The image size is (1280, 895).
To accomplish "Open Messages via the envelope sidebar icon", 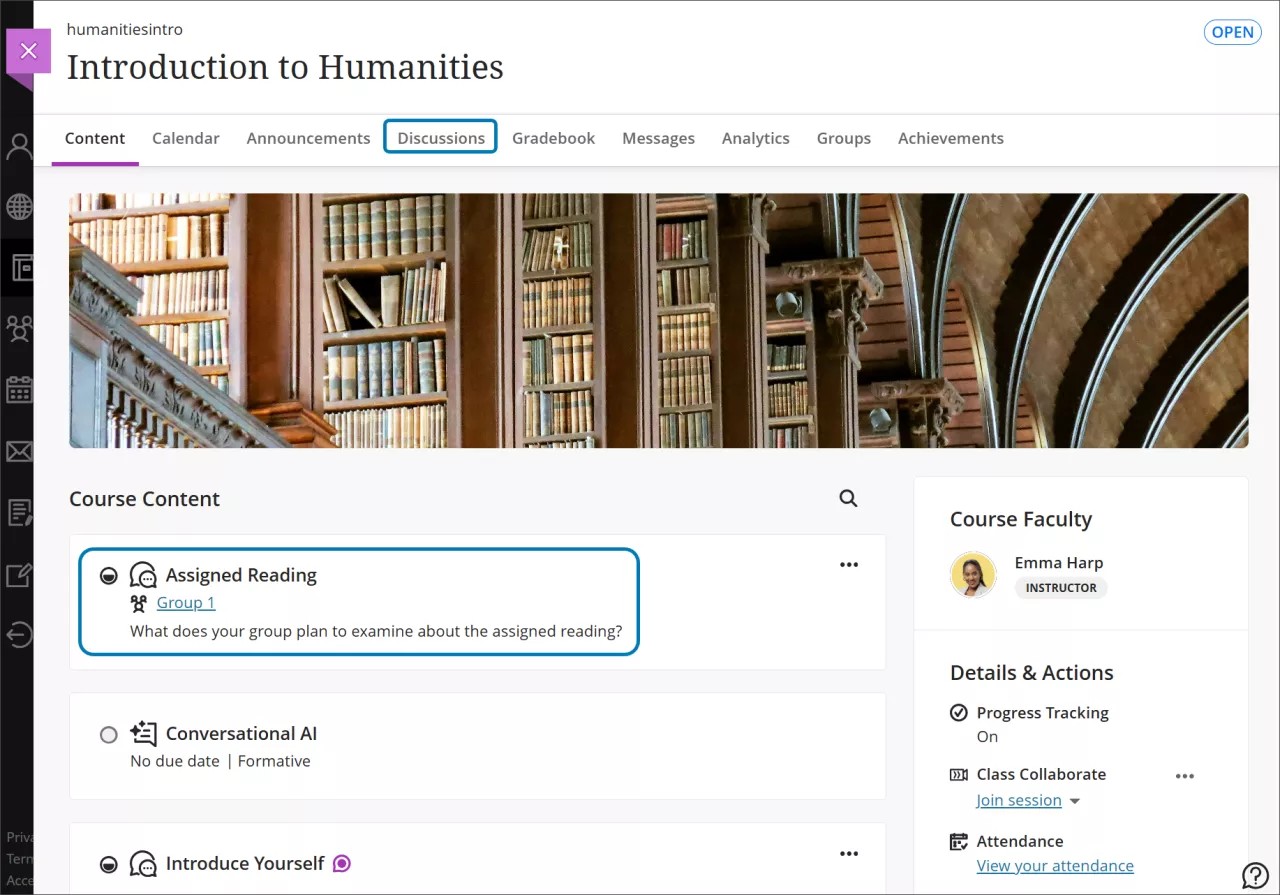I will click(x=18, y=451).
